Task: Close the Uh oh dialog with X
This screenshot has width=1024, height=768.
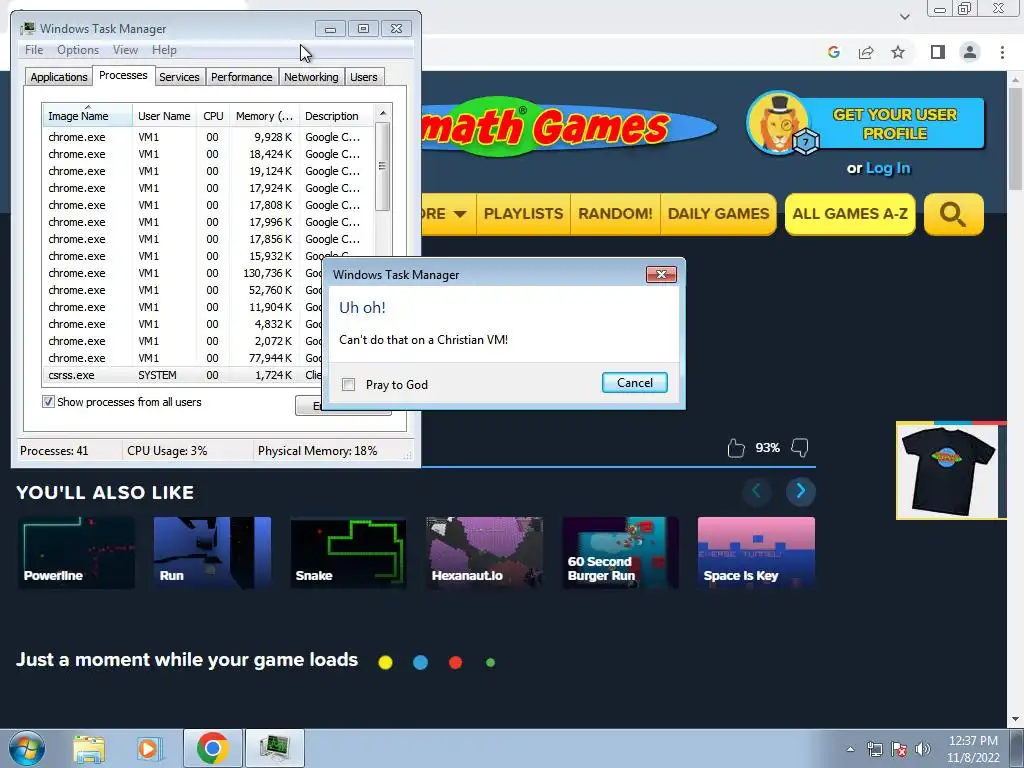Action: [661, 274]
